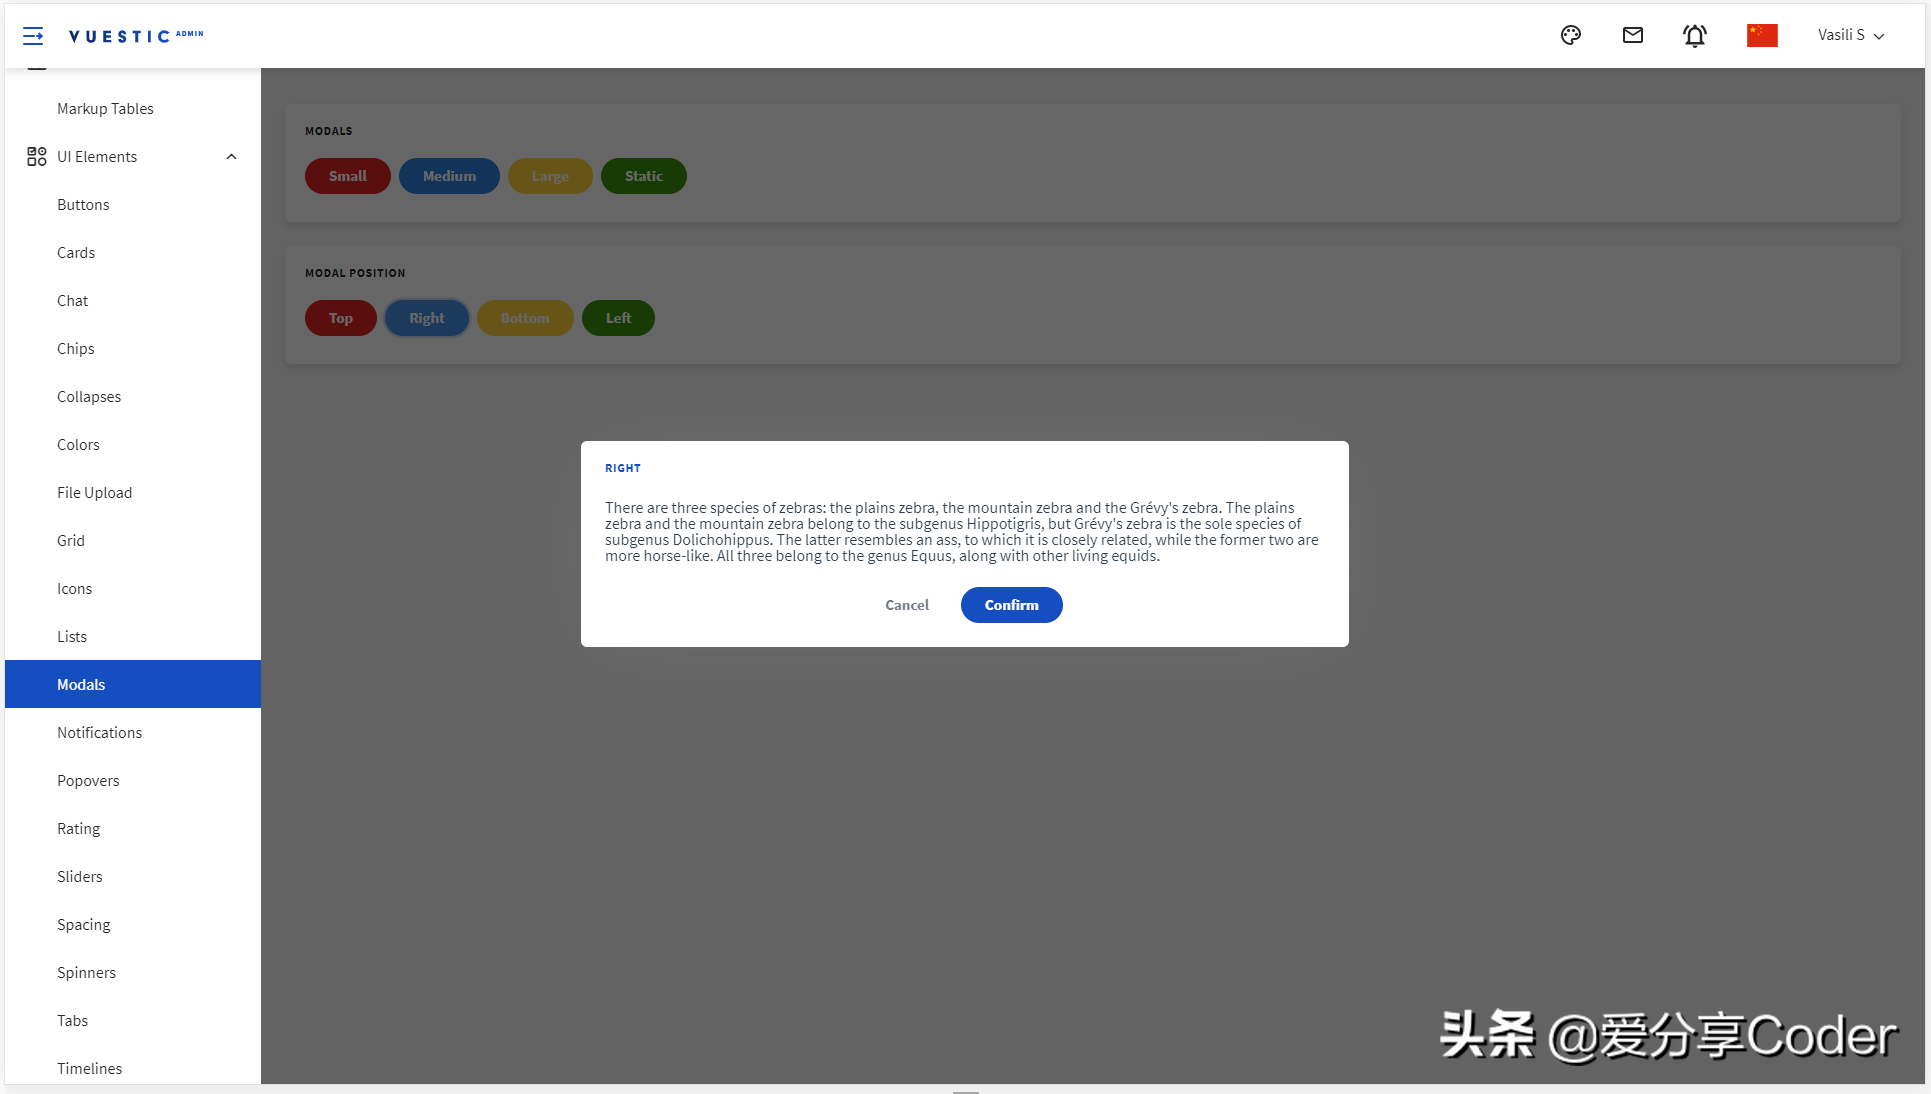This screenshot has width=1931, height=1094.
Task: Click the Confirm button in modal
Action: (1011, 605)
